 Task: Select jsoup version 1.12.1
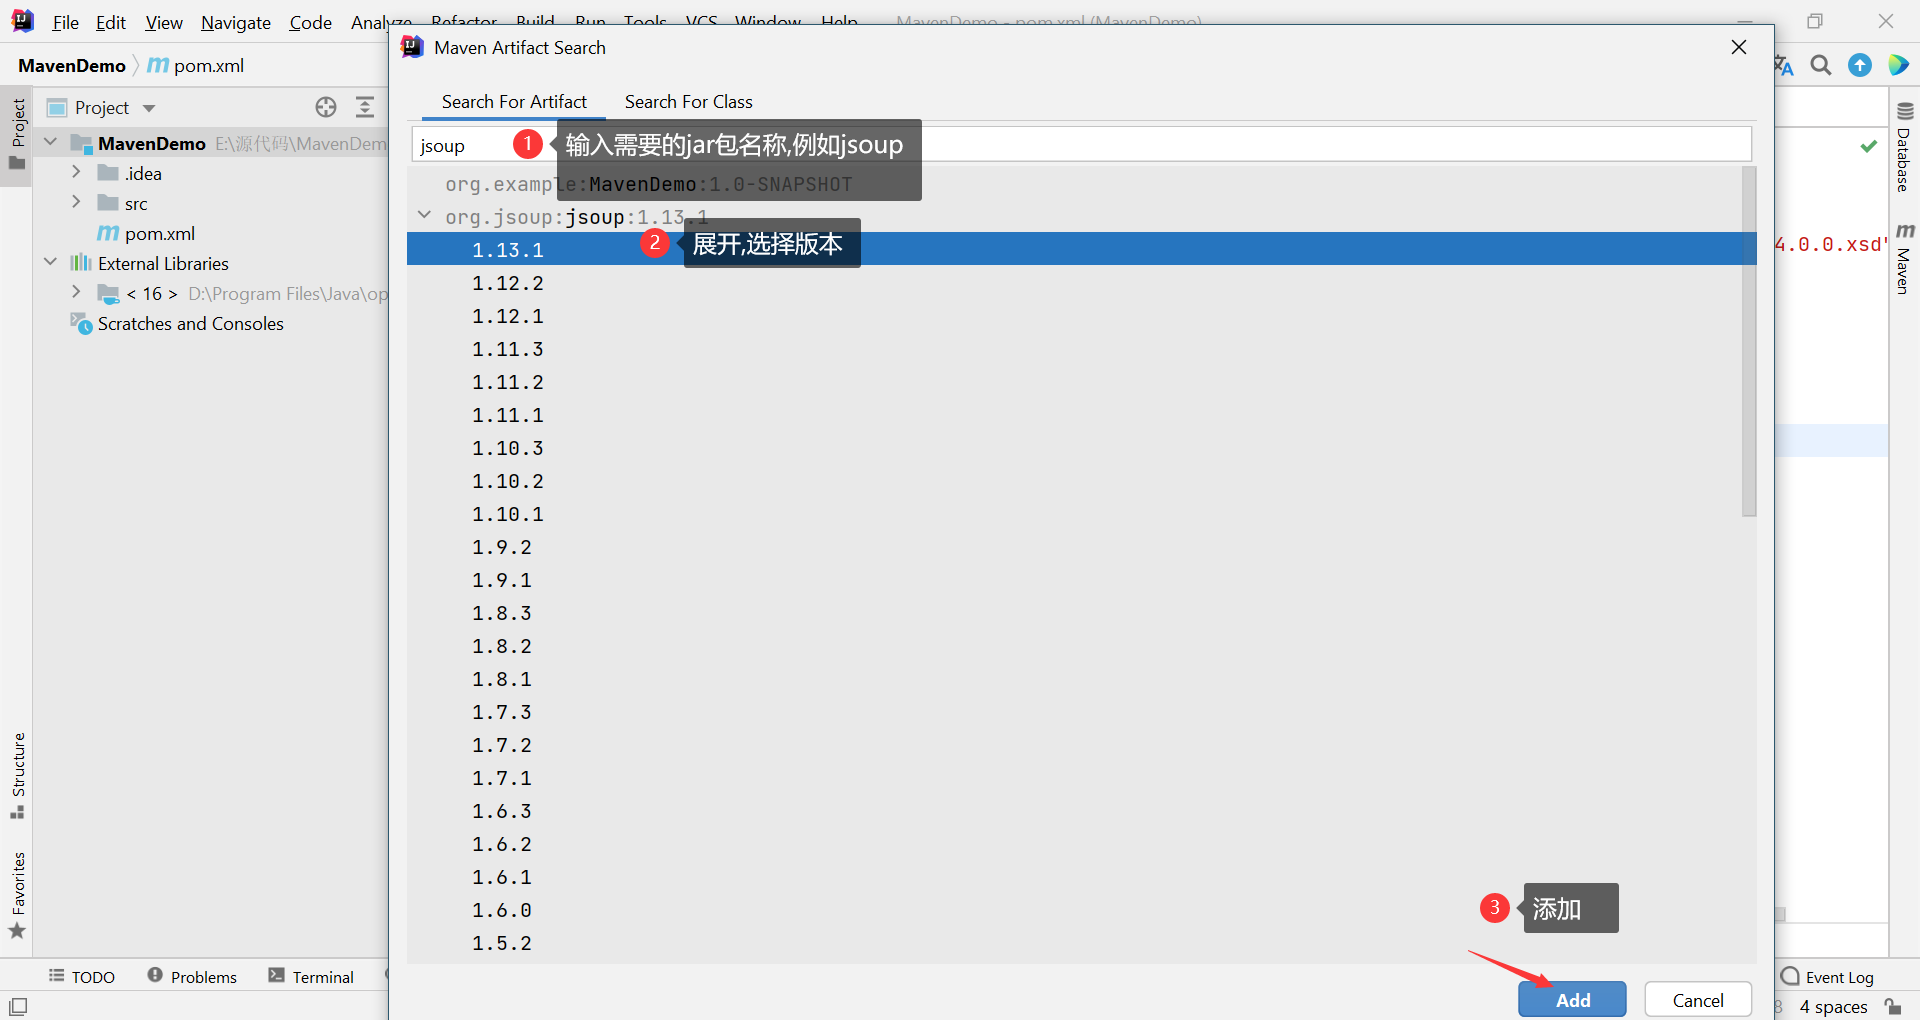(1074, 316)
